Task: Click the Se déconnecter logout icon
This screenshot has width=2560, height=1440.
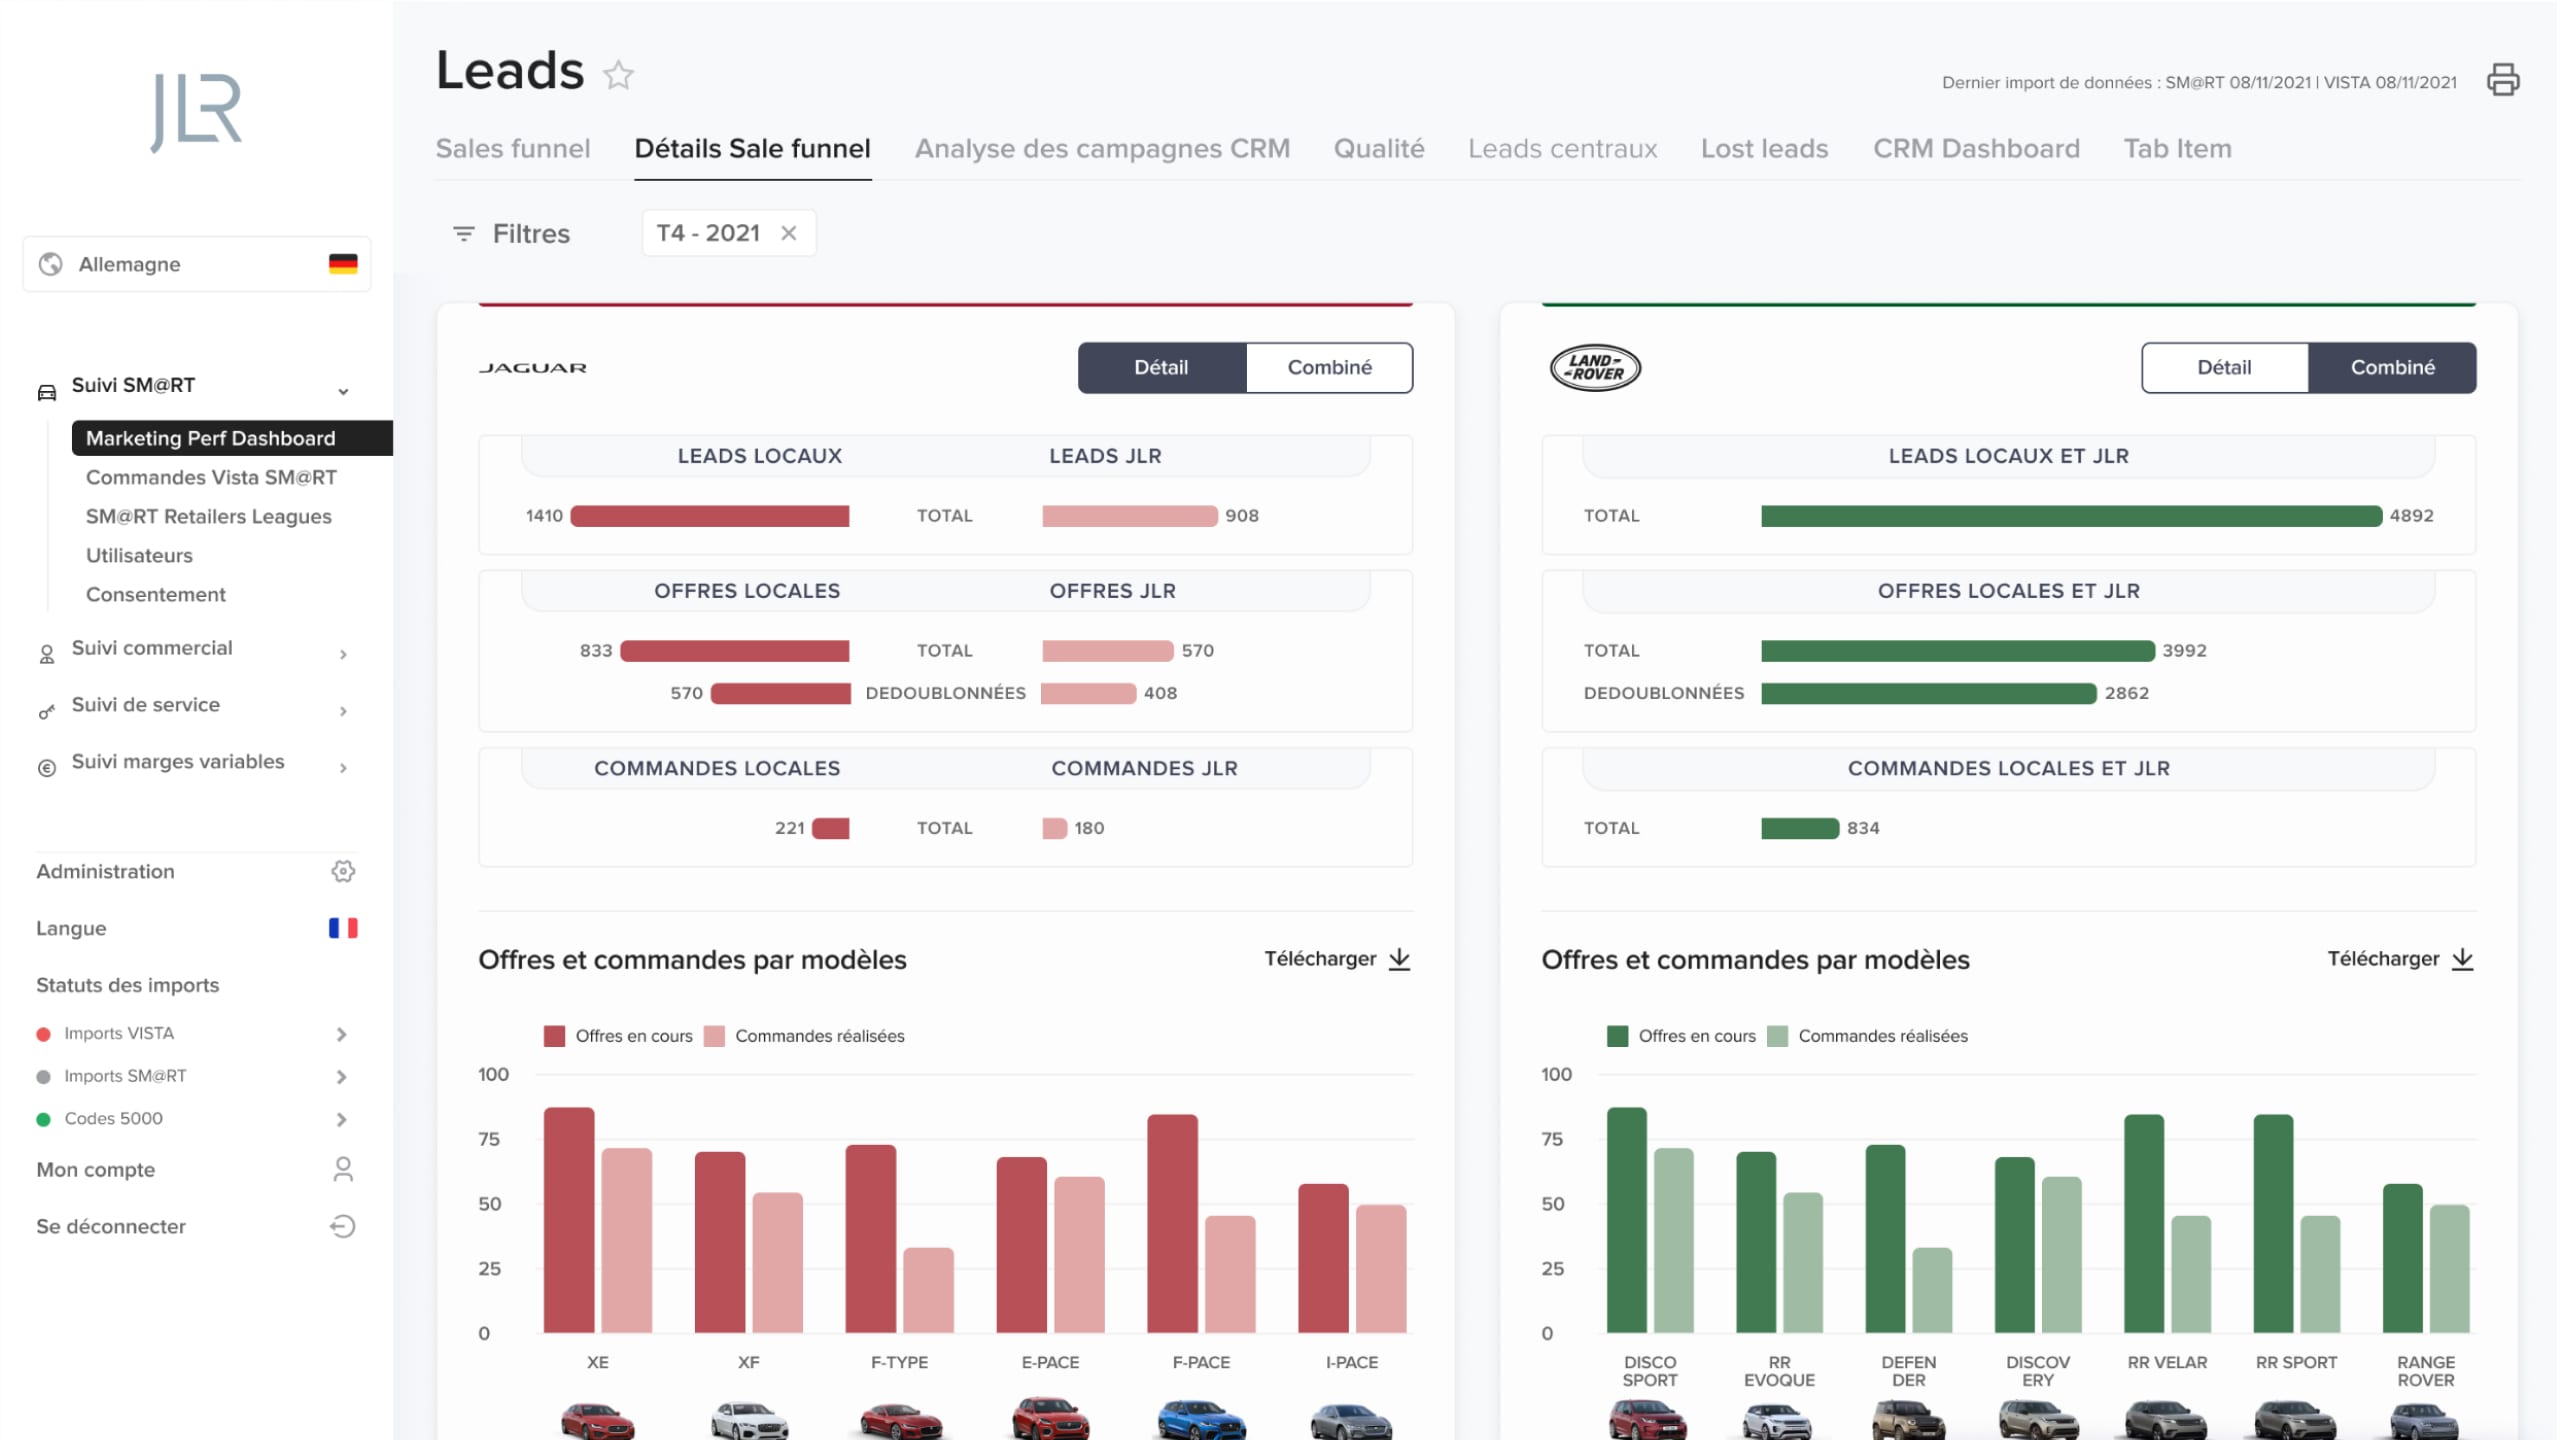Action: pos(343,1226)
